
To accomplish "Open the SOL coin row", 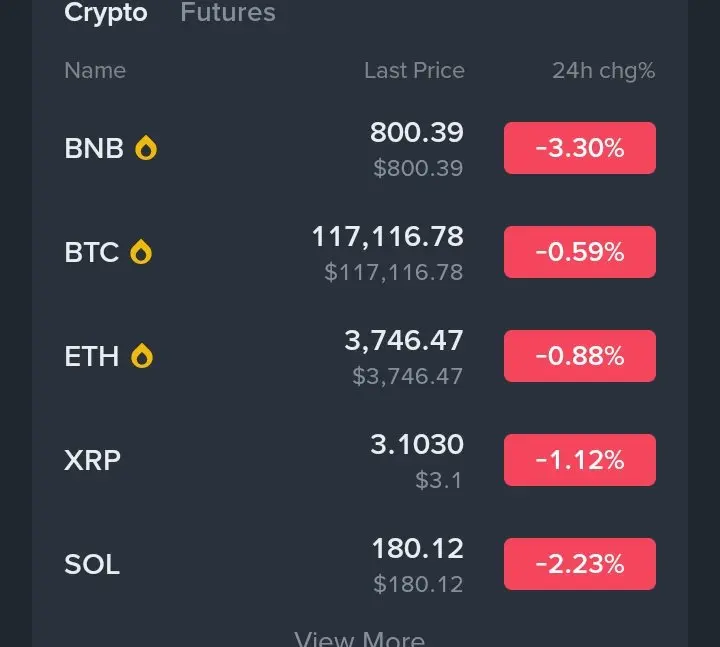I will click(x=360, y=564).
